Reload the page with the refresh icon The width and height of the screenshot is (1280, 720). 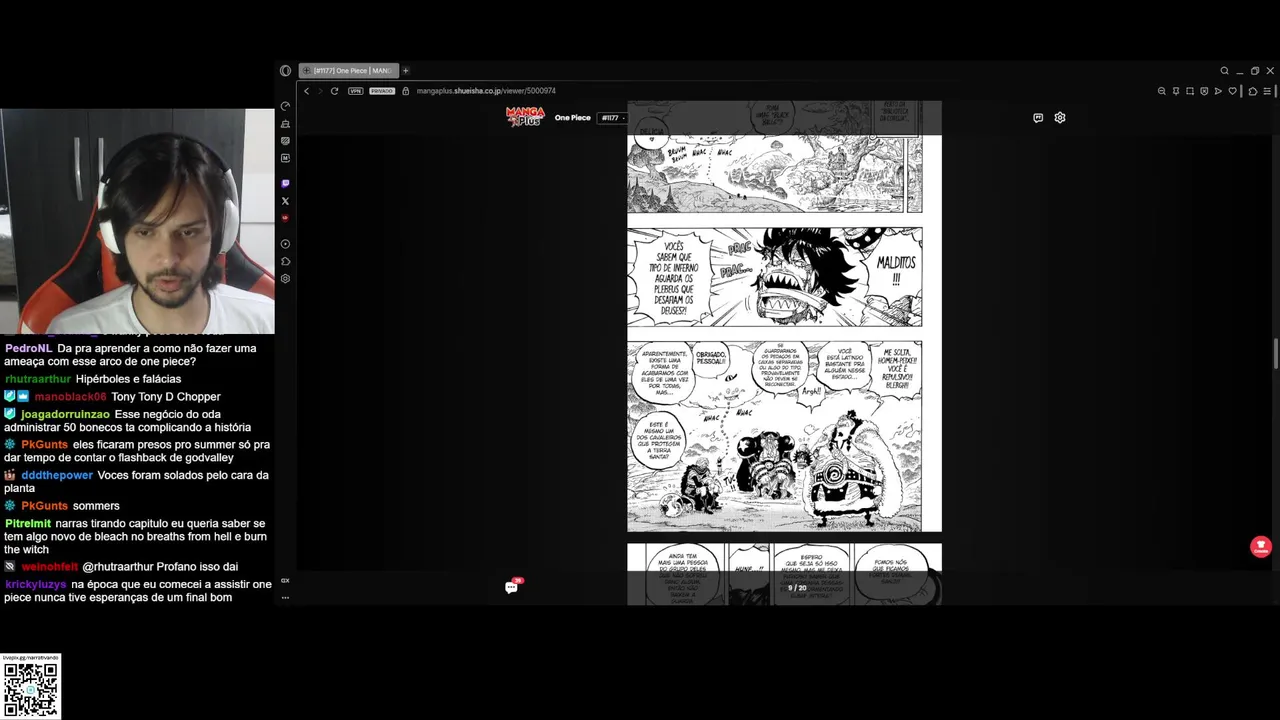[334, 91]
